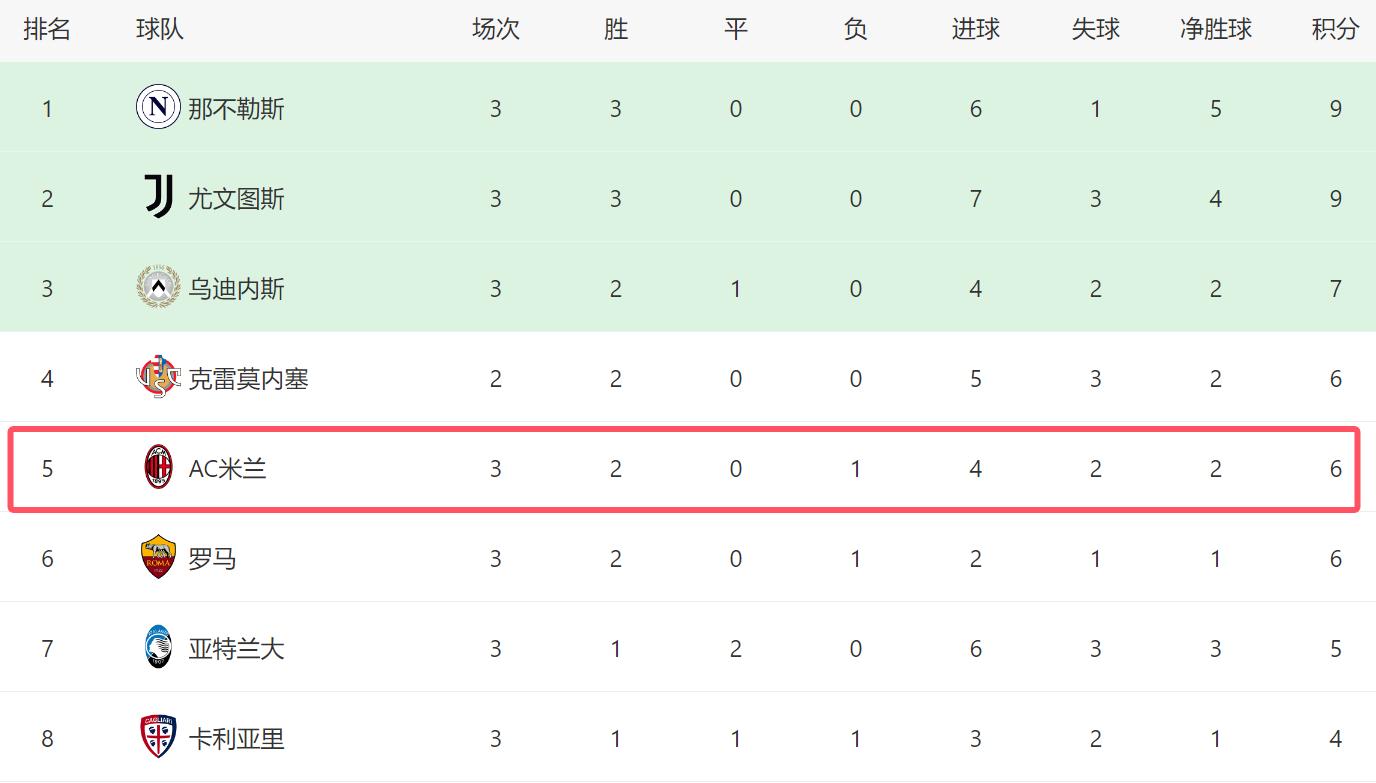Click AC米兰's points value 6

[1335, 469]
